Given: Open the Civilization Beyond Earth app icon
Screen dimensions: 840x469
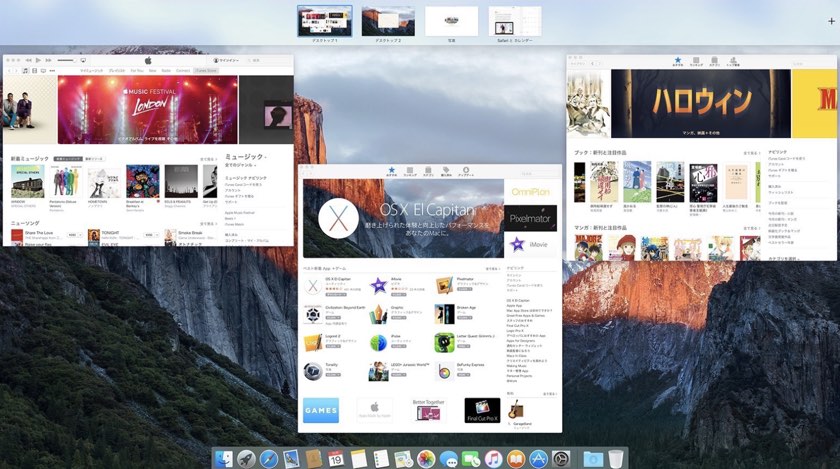Looking at the screenshot, I should click(313, 315).
